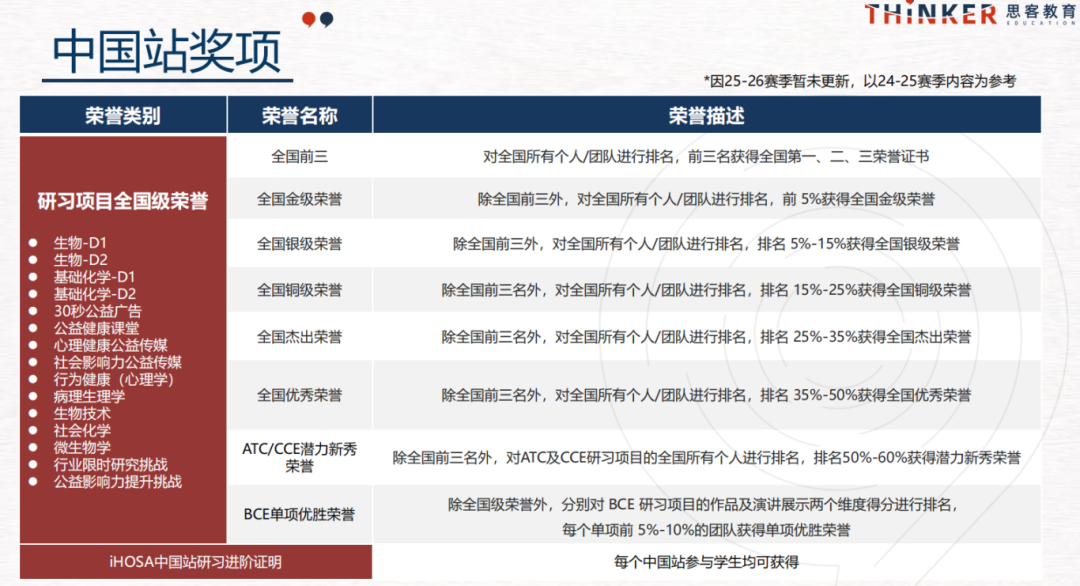Viewport: 1080px width, 586px height.
Task: Click the ATC/CCE潜力新秀荣誉 cell
Action: [299, 457]
